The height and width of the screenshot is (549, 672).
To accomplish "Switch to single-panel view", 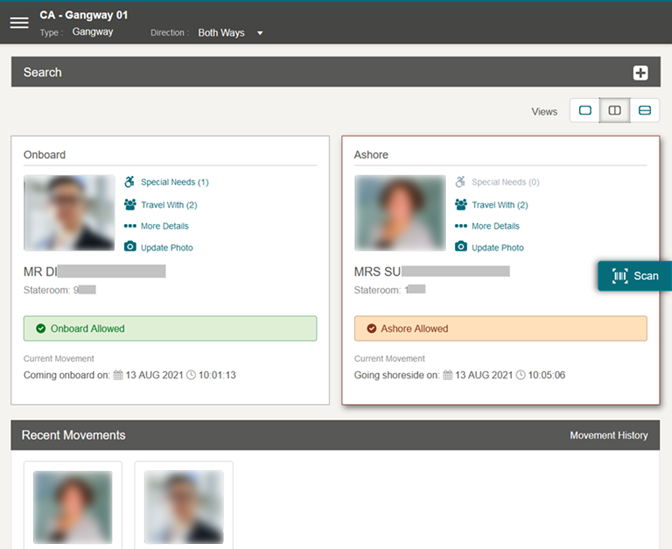I will point(585,111).
